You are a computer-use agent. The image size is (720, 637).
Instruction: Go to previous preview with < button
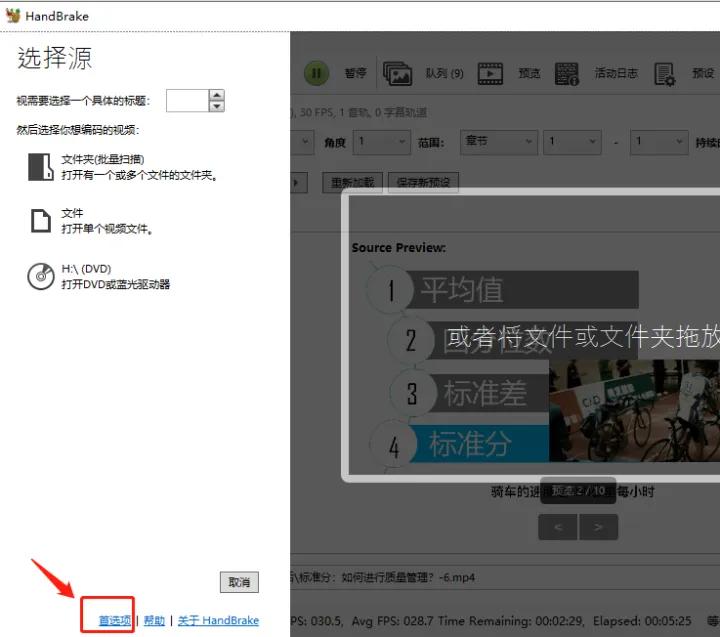click(x=557, y=527)
